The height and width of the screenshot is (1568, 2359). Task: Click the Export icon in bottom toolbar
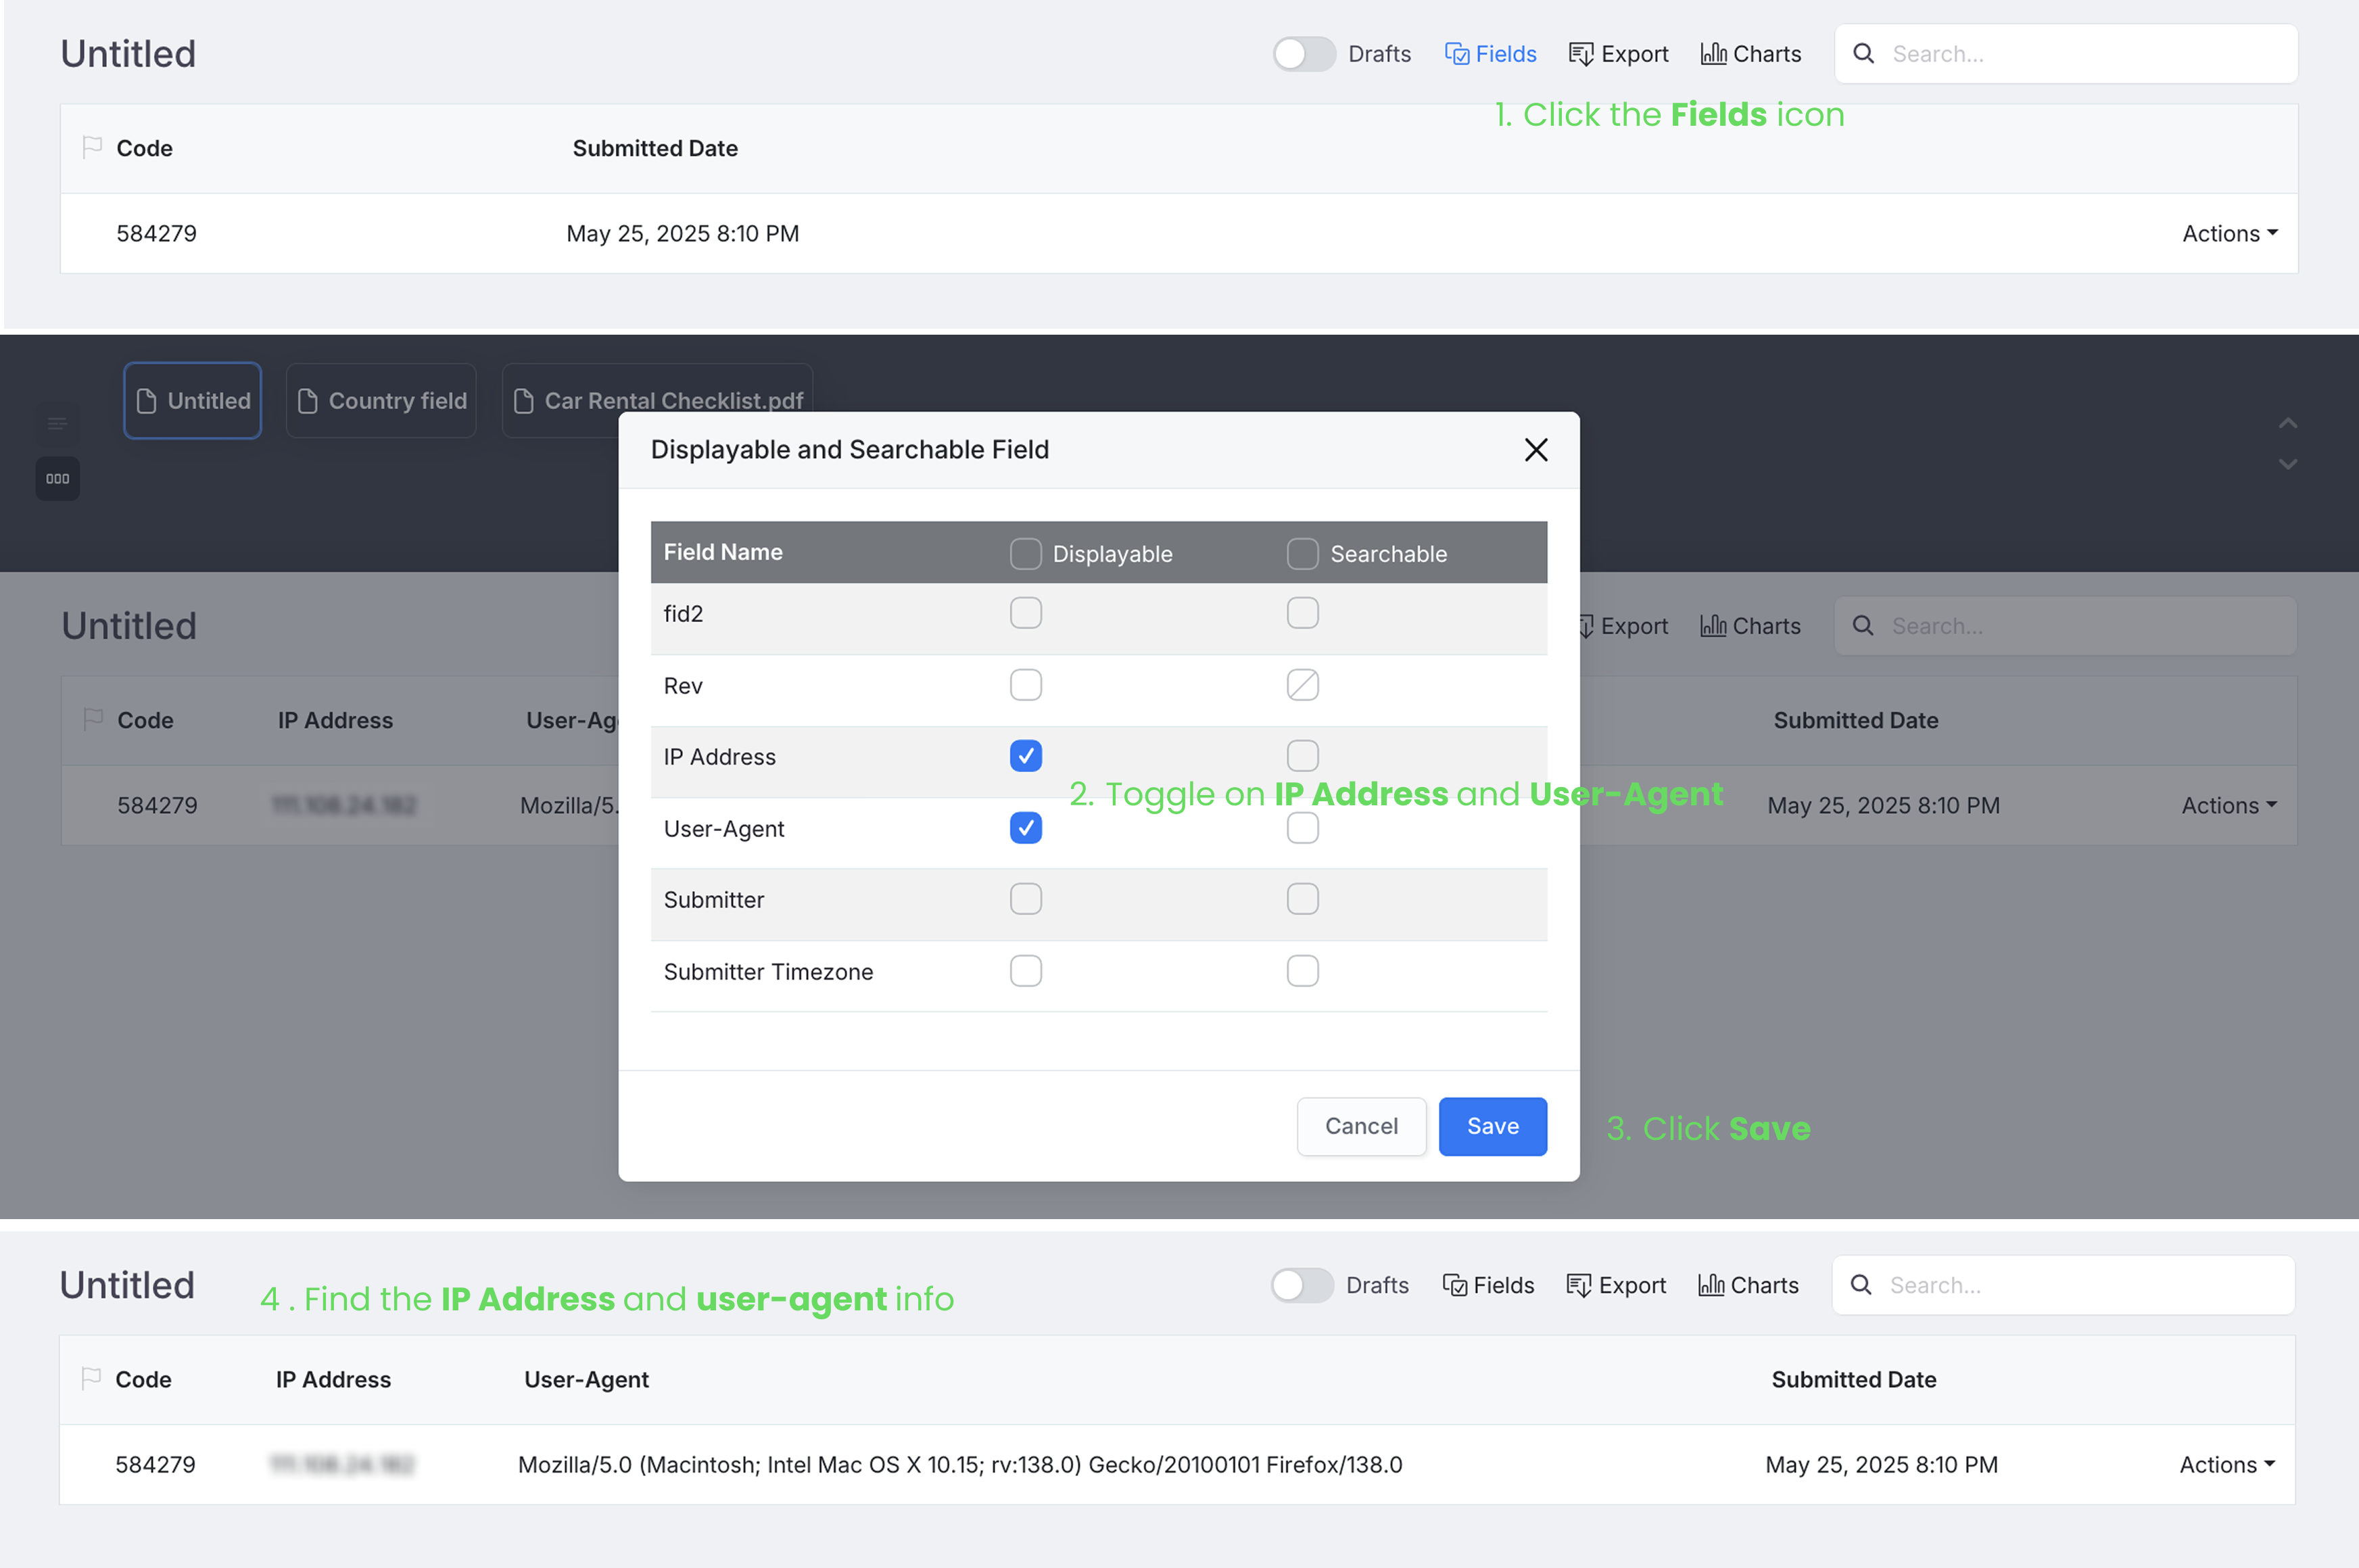(x=1578, y=1285)
